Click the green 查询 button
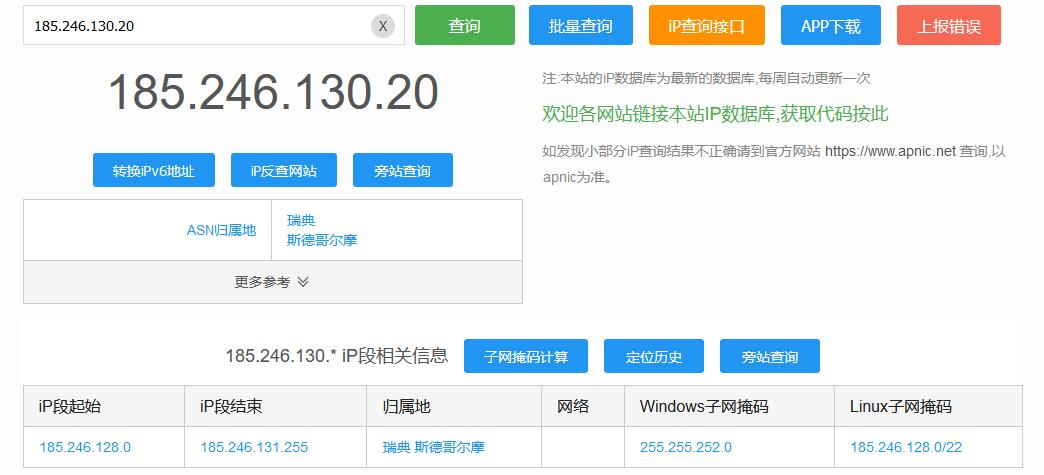This screenshot has width=1044, height=475. click(465, 25)
